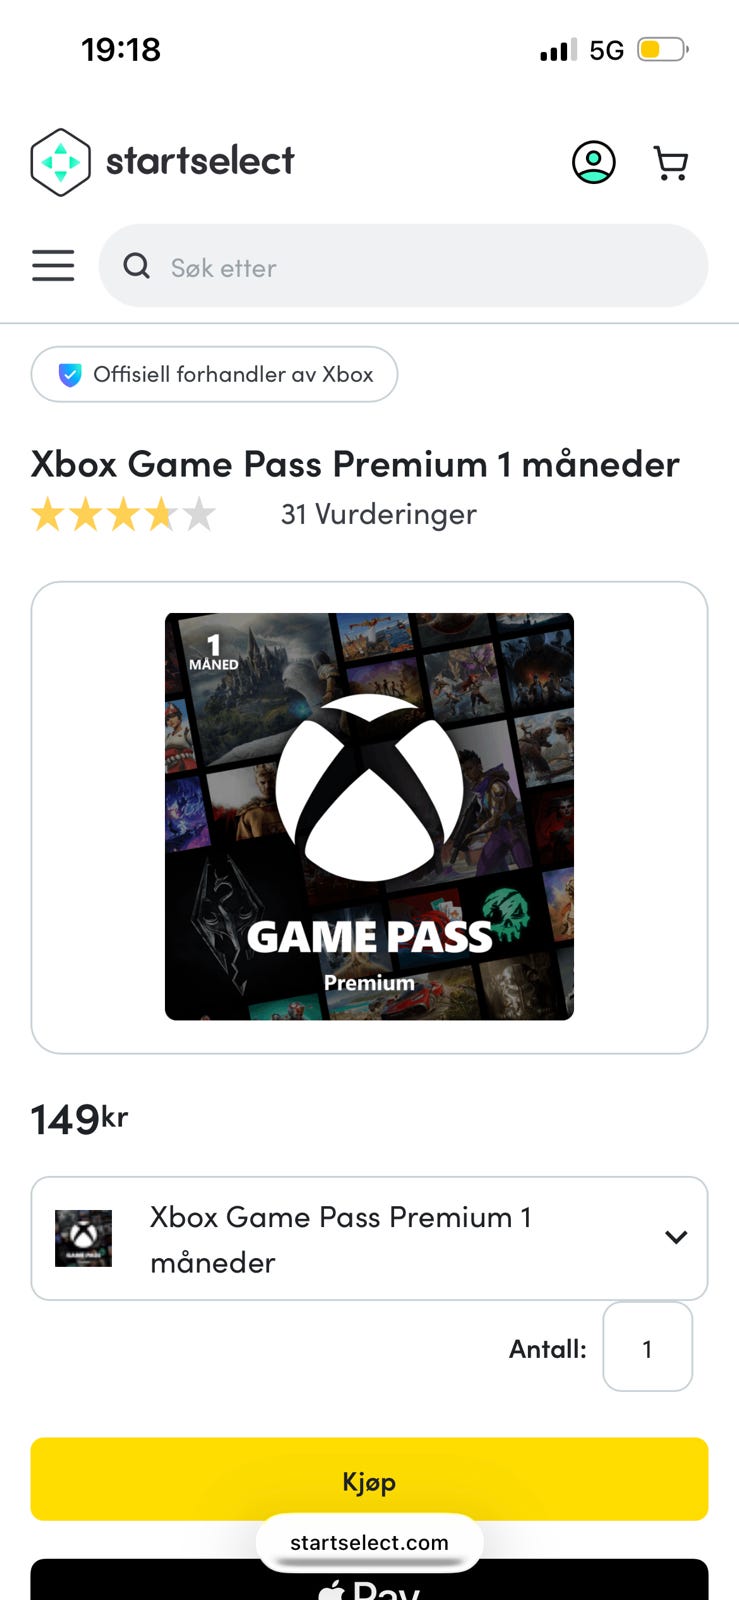The width and height of the screenshot is (739, 1600).
Task: Click the dropdown chevron arrow
Action: [676, 1237]
